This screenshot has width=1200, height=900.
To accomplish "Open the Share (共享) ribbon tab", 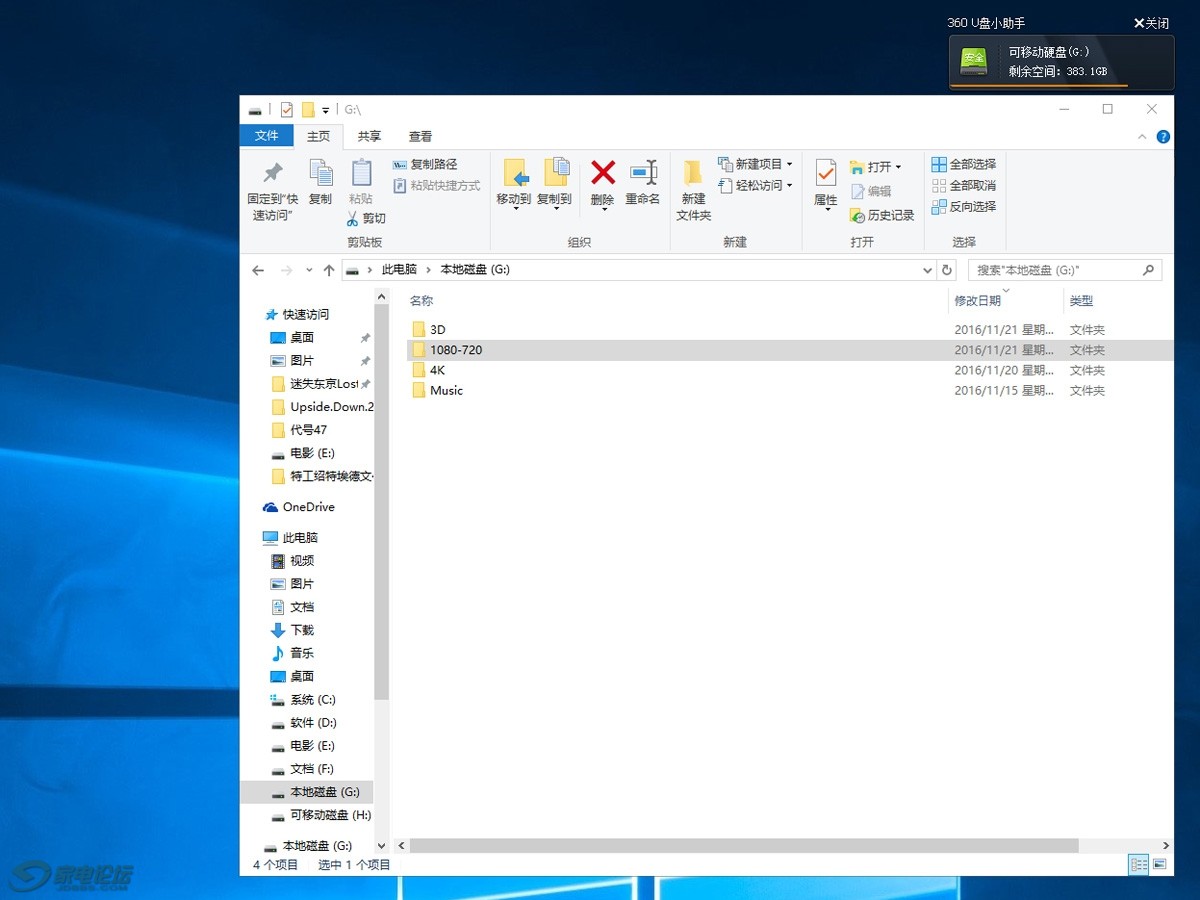I will click(369, 137).
